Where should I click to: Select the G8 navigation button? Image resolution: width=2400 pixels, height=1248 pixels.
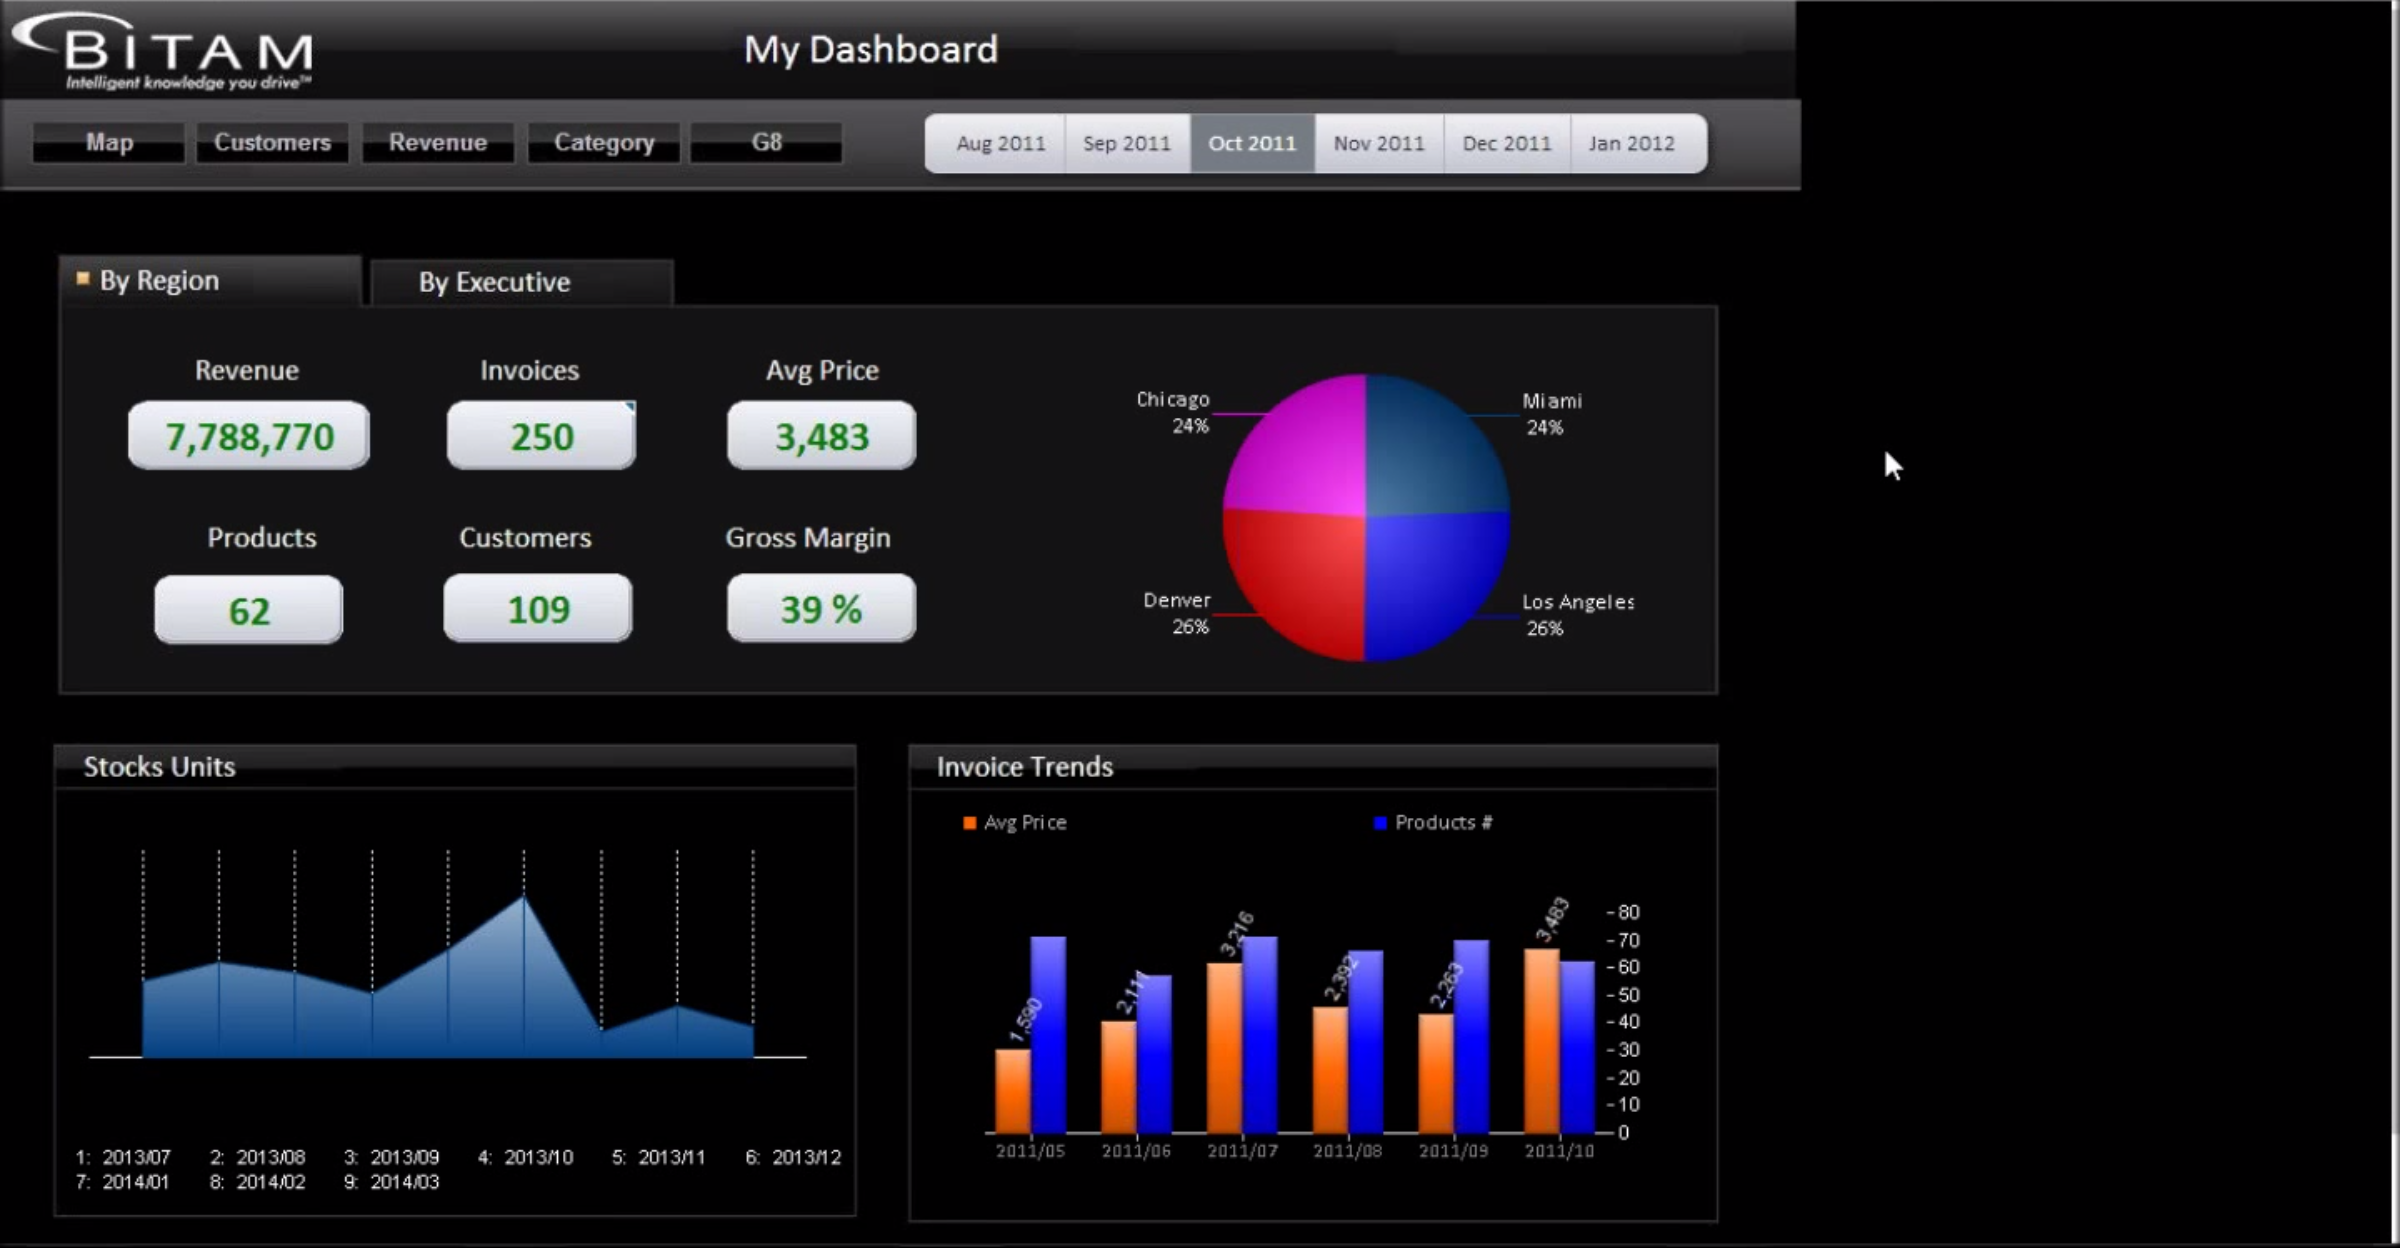766,143
